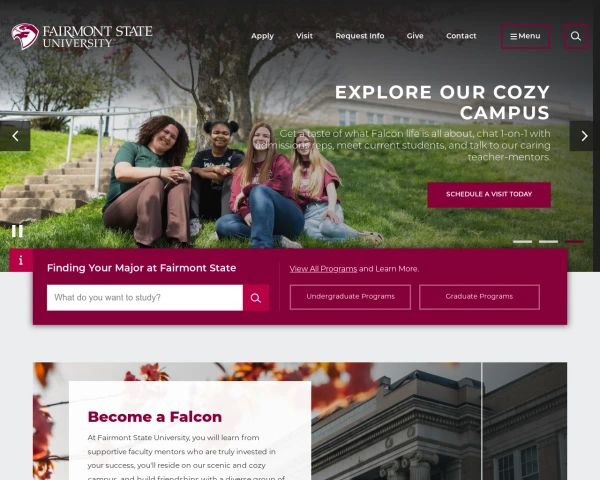Screen dimensions: 600x480
Task: Open the Give navigation link
Action: pos(415,36)
